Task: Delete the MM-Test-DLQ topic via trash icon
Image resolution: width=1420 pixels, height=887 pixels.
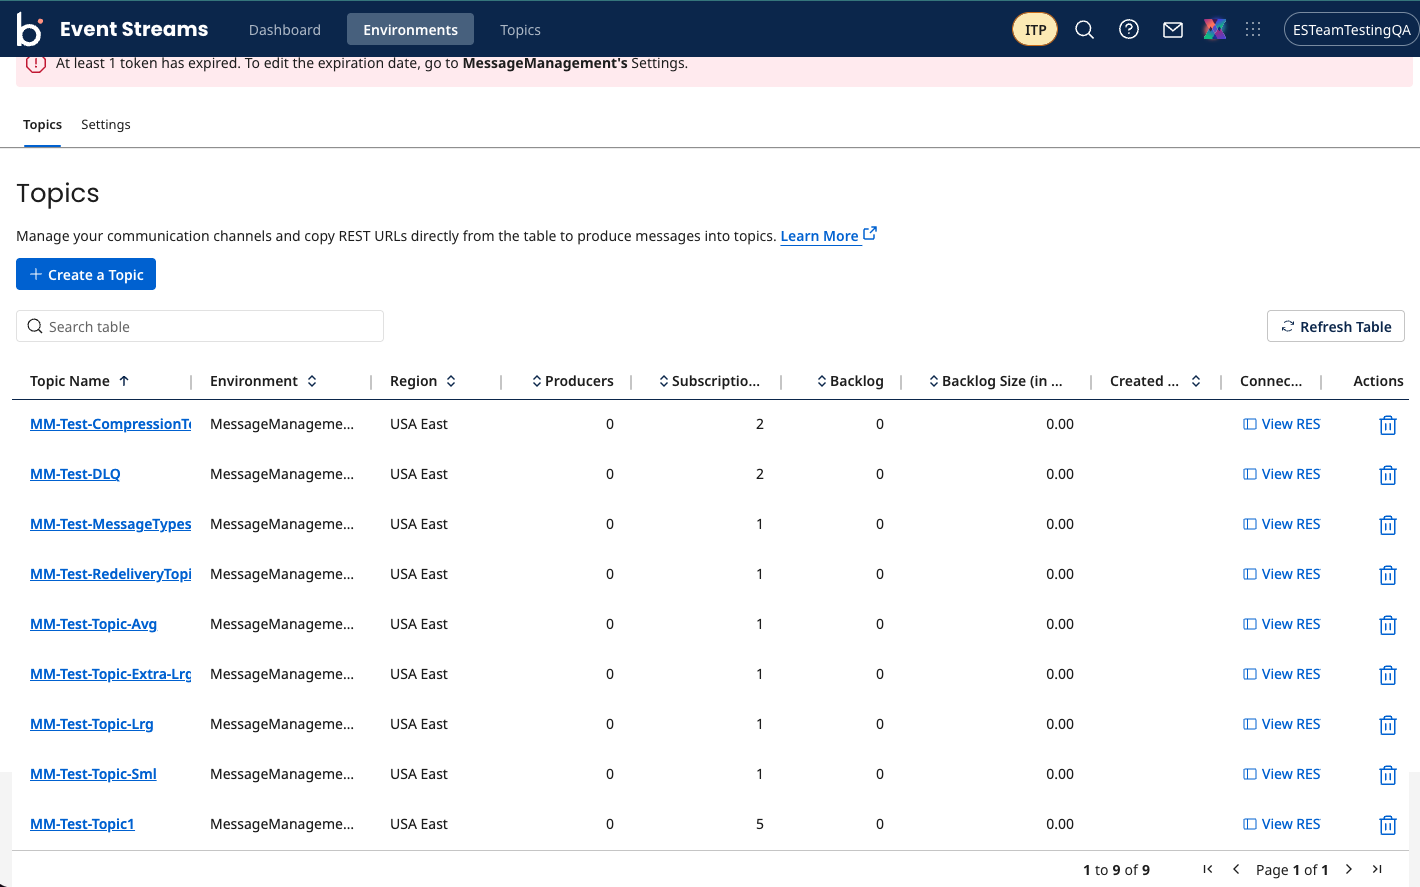Action: point(1388,475)
